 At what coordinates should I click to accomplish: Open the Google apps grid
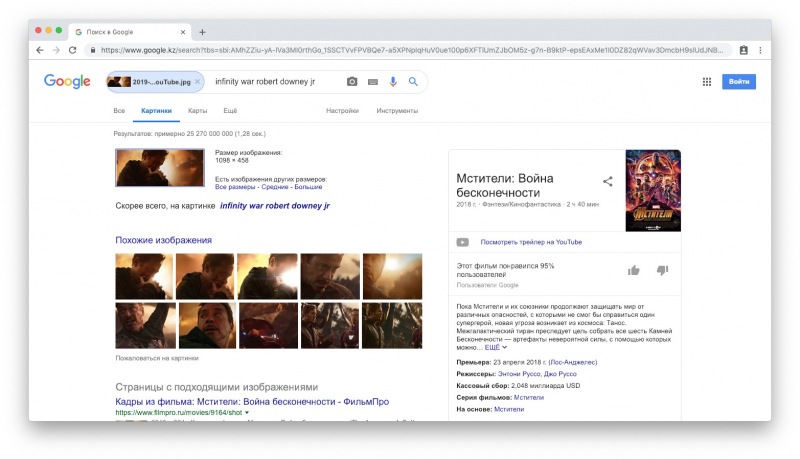click(707, 82)
